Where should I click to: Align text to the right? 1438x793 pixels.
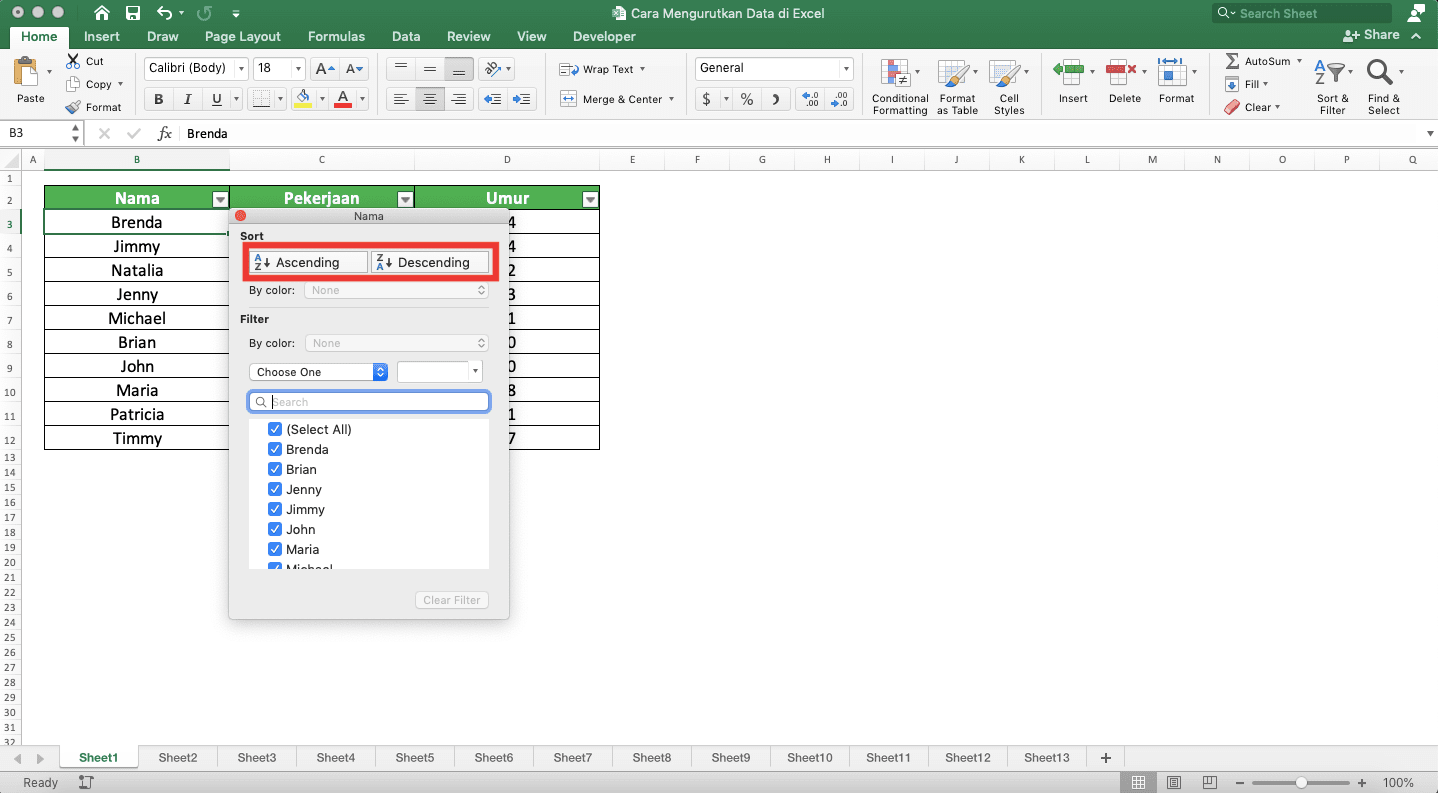point(459,99)
